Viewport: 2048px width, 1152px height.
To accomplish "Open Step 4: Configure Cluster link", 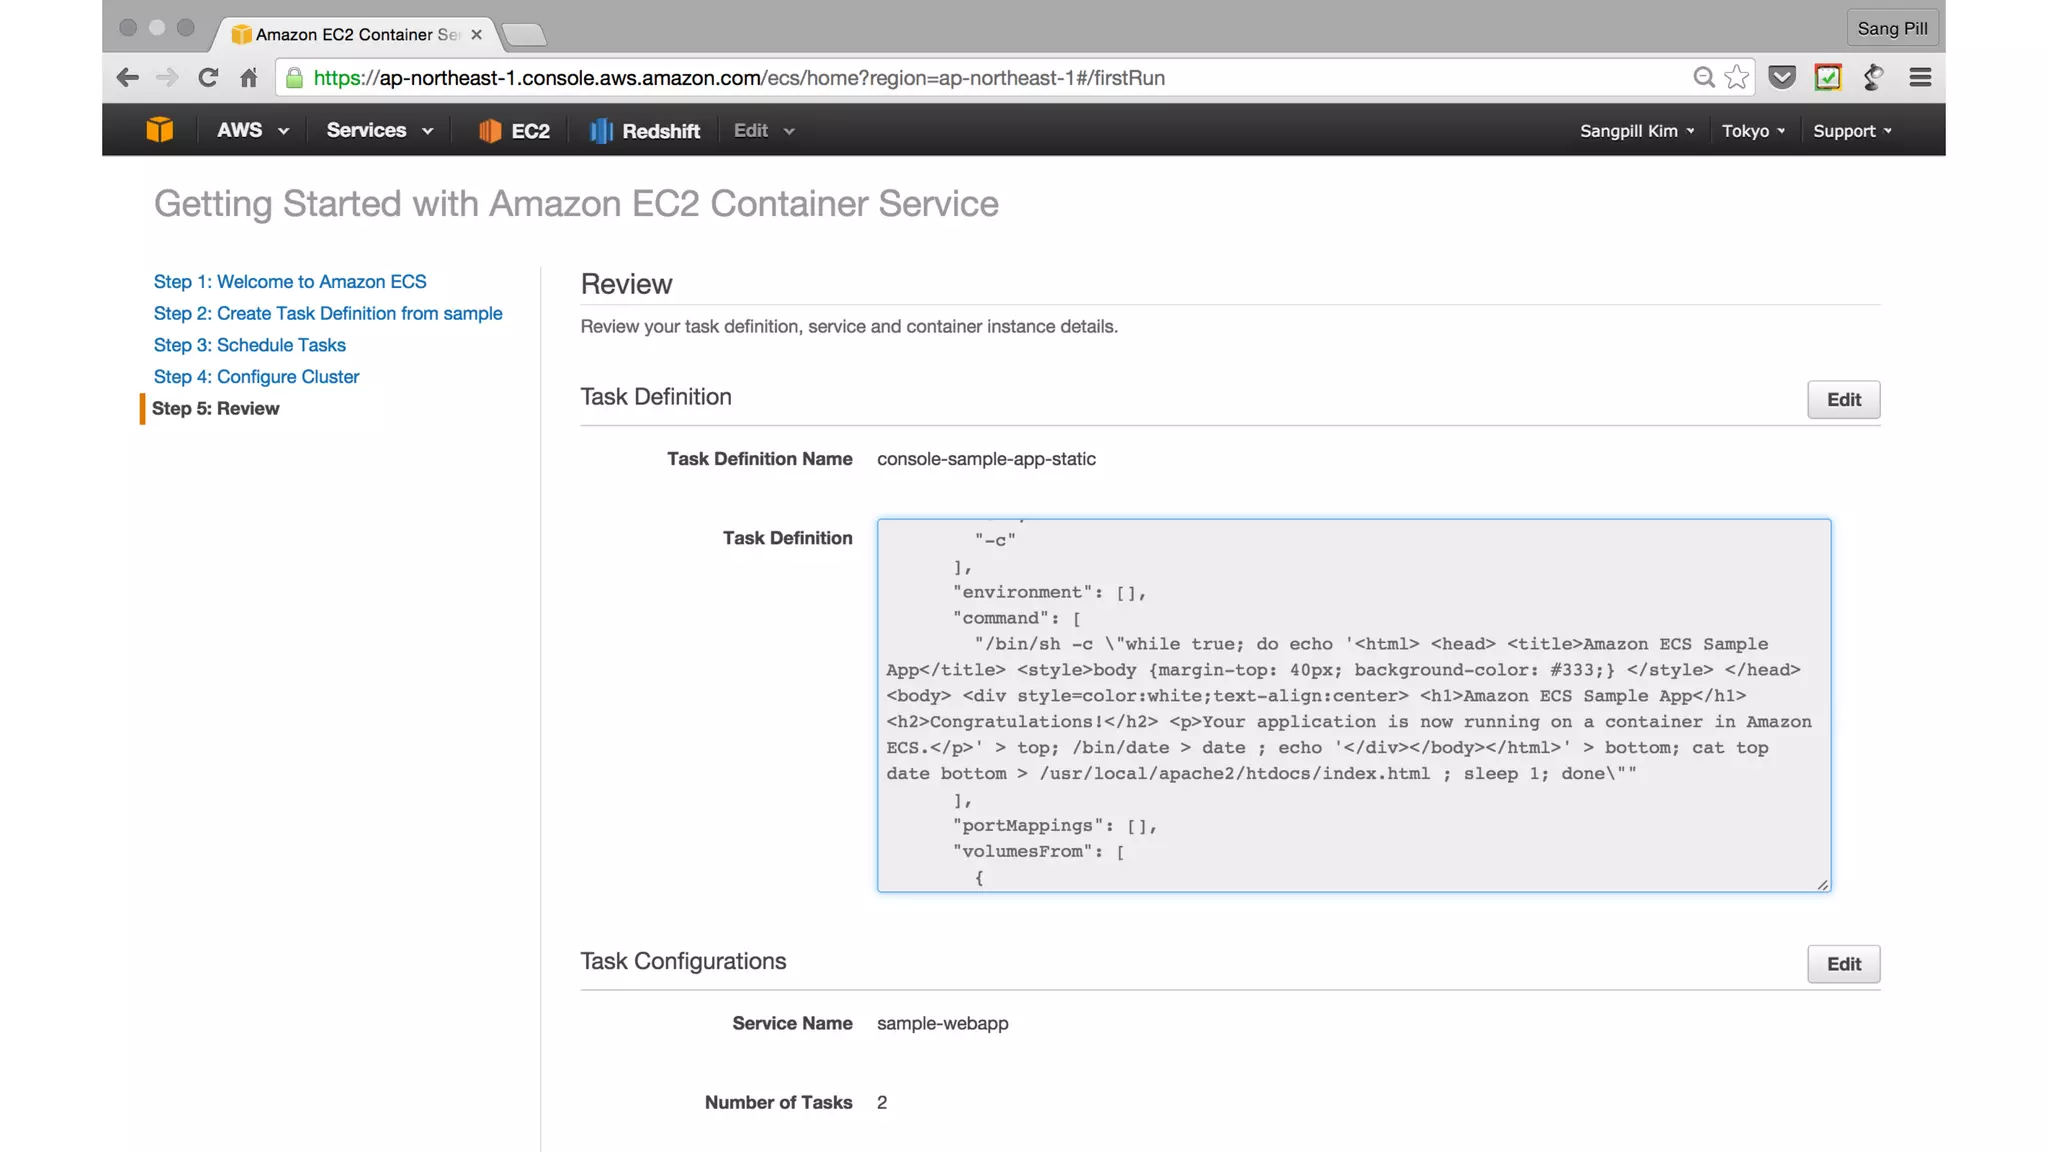I will [x=256, y=377].
